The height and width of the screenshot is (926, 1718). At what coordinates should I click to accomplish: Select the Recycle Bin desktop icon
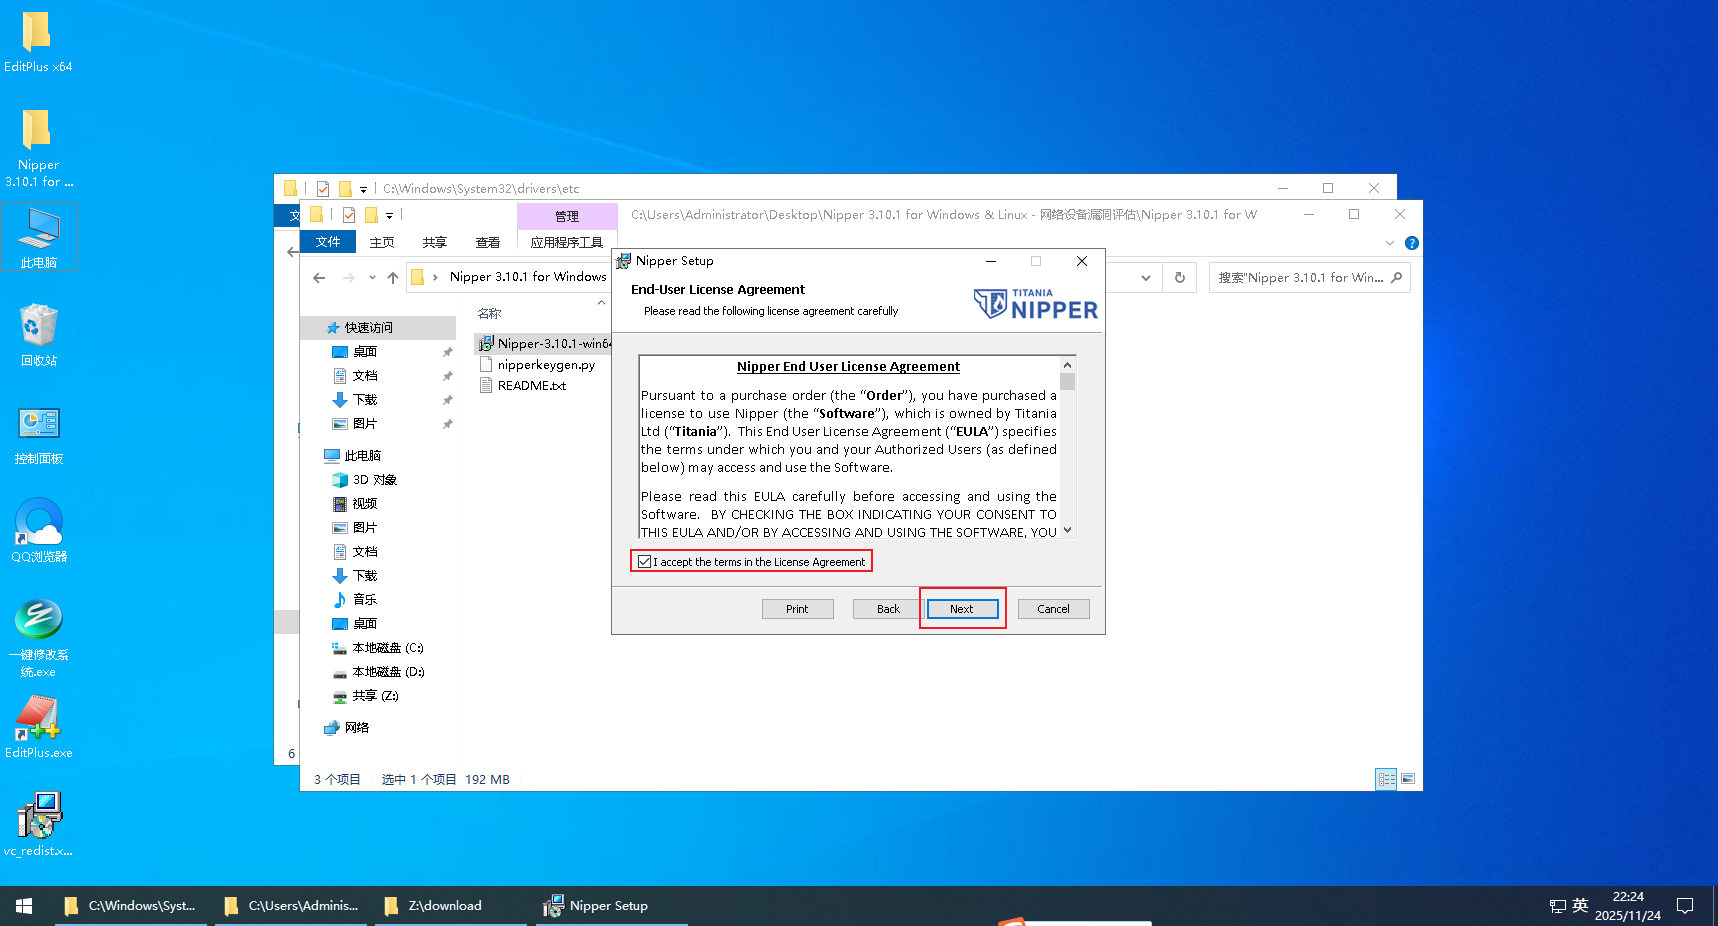[39, 328]
